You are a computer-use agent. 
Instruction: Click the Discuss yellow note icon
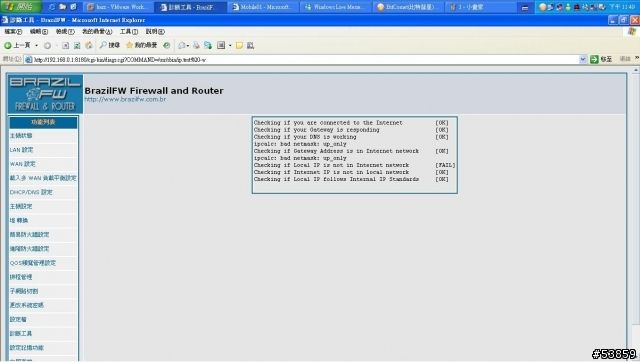(x=240, y=45)
